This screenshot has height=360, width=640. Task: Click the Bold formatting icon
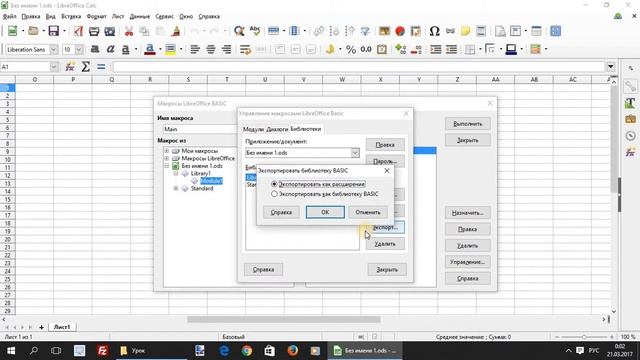[x=95, y=49]
